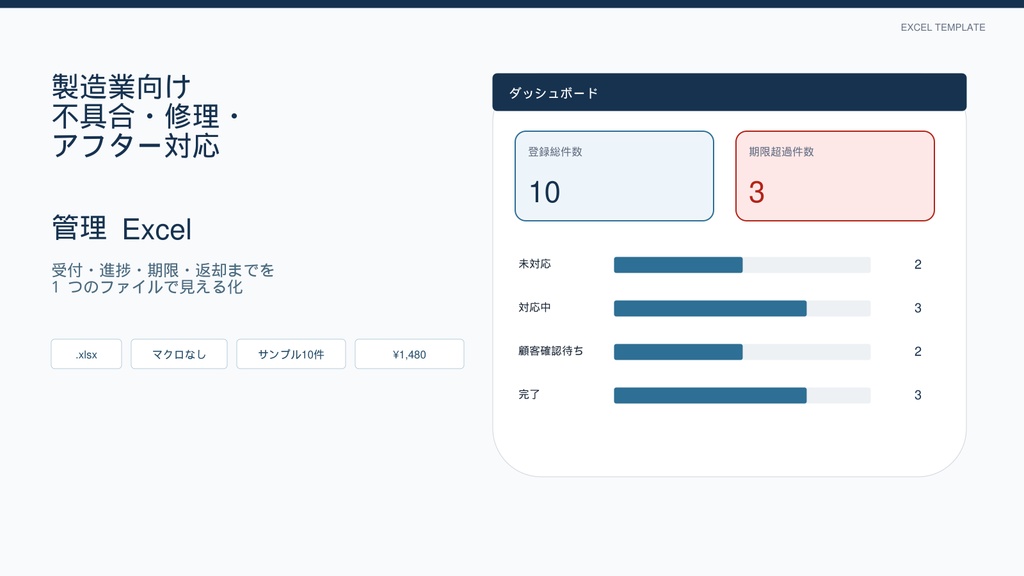Click the サンプル10件 badge
Screen dimensions: 1024x576
(x=291, y=354)
